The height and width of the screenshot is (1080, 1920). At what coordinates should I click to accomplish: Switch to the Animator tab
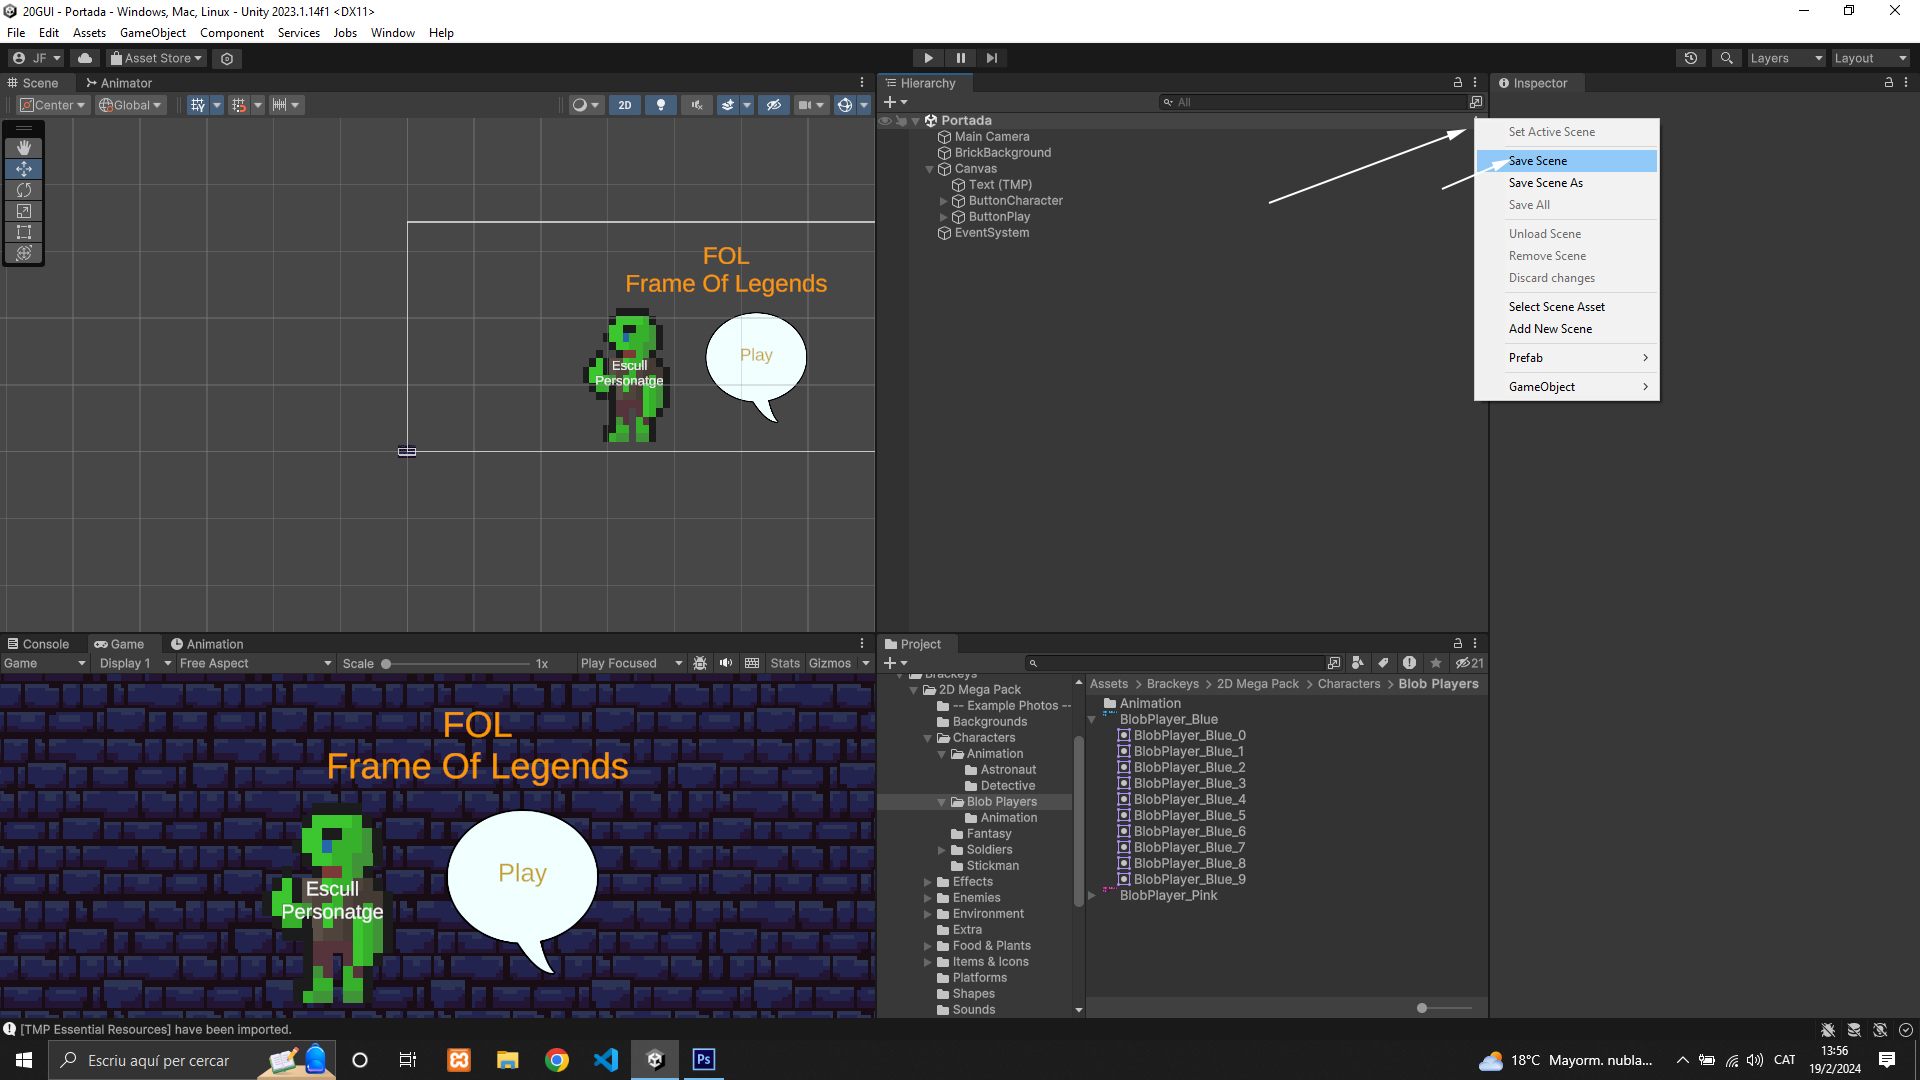119,83
